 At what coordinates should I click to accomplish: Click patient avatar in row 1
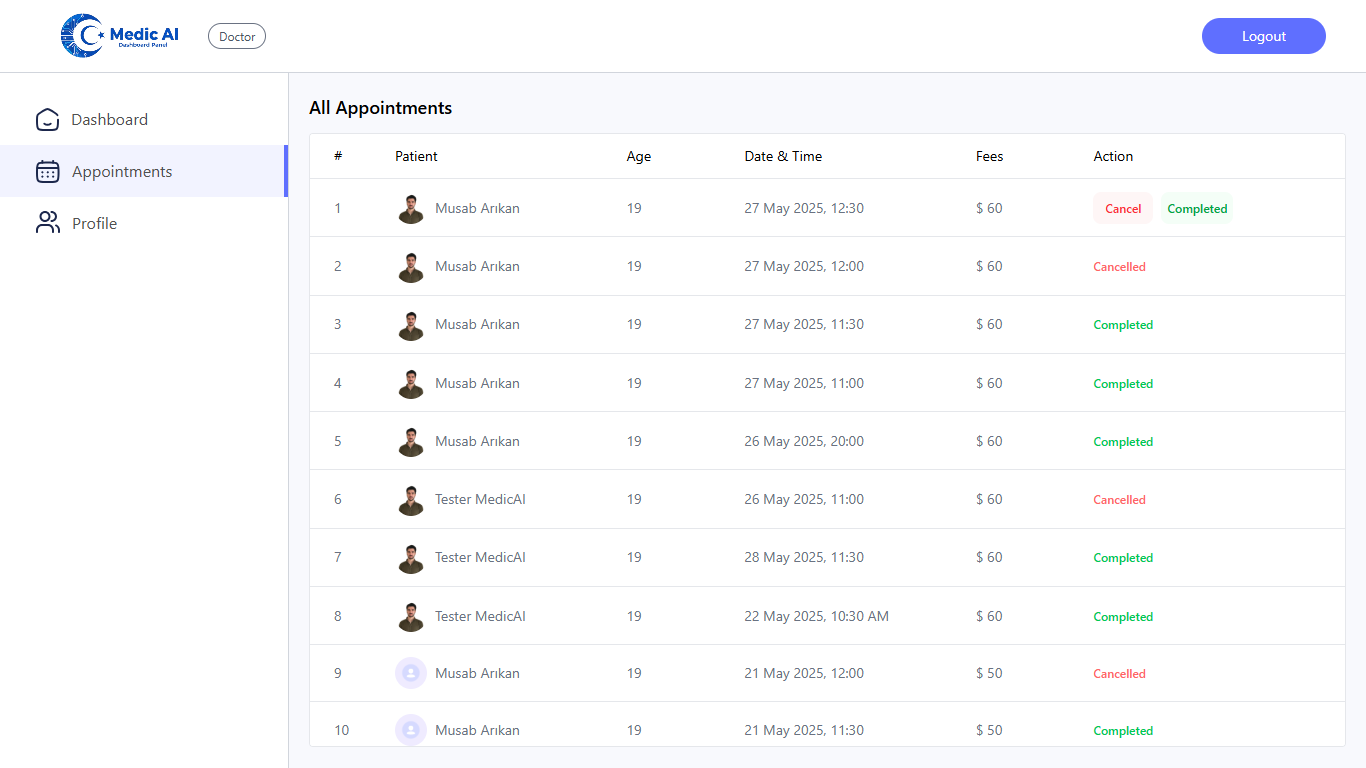(x=411, y=209)
